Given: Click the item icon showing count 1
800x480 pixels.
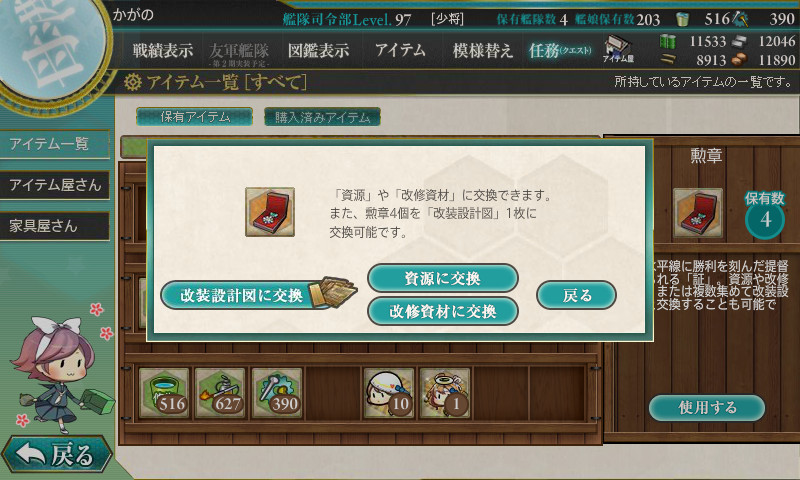Looking at the screenshot, I should tap(445, 393).
